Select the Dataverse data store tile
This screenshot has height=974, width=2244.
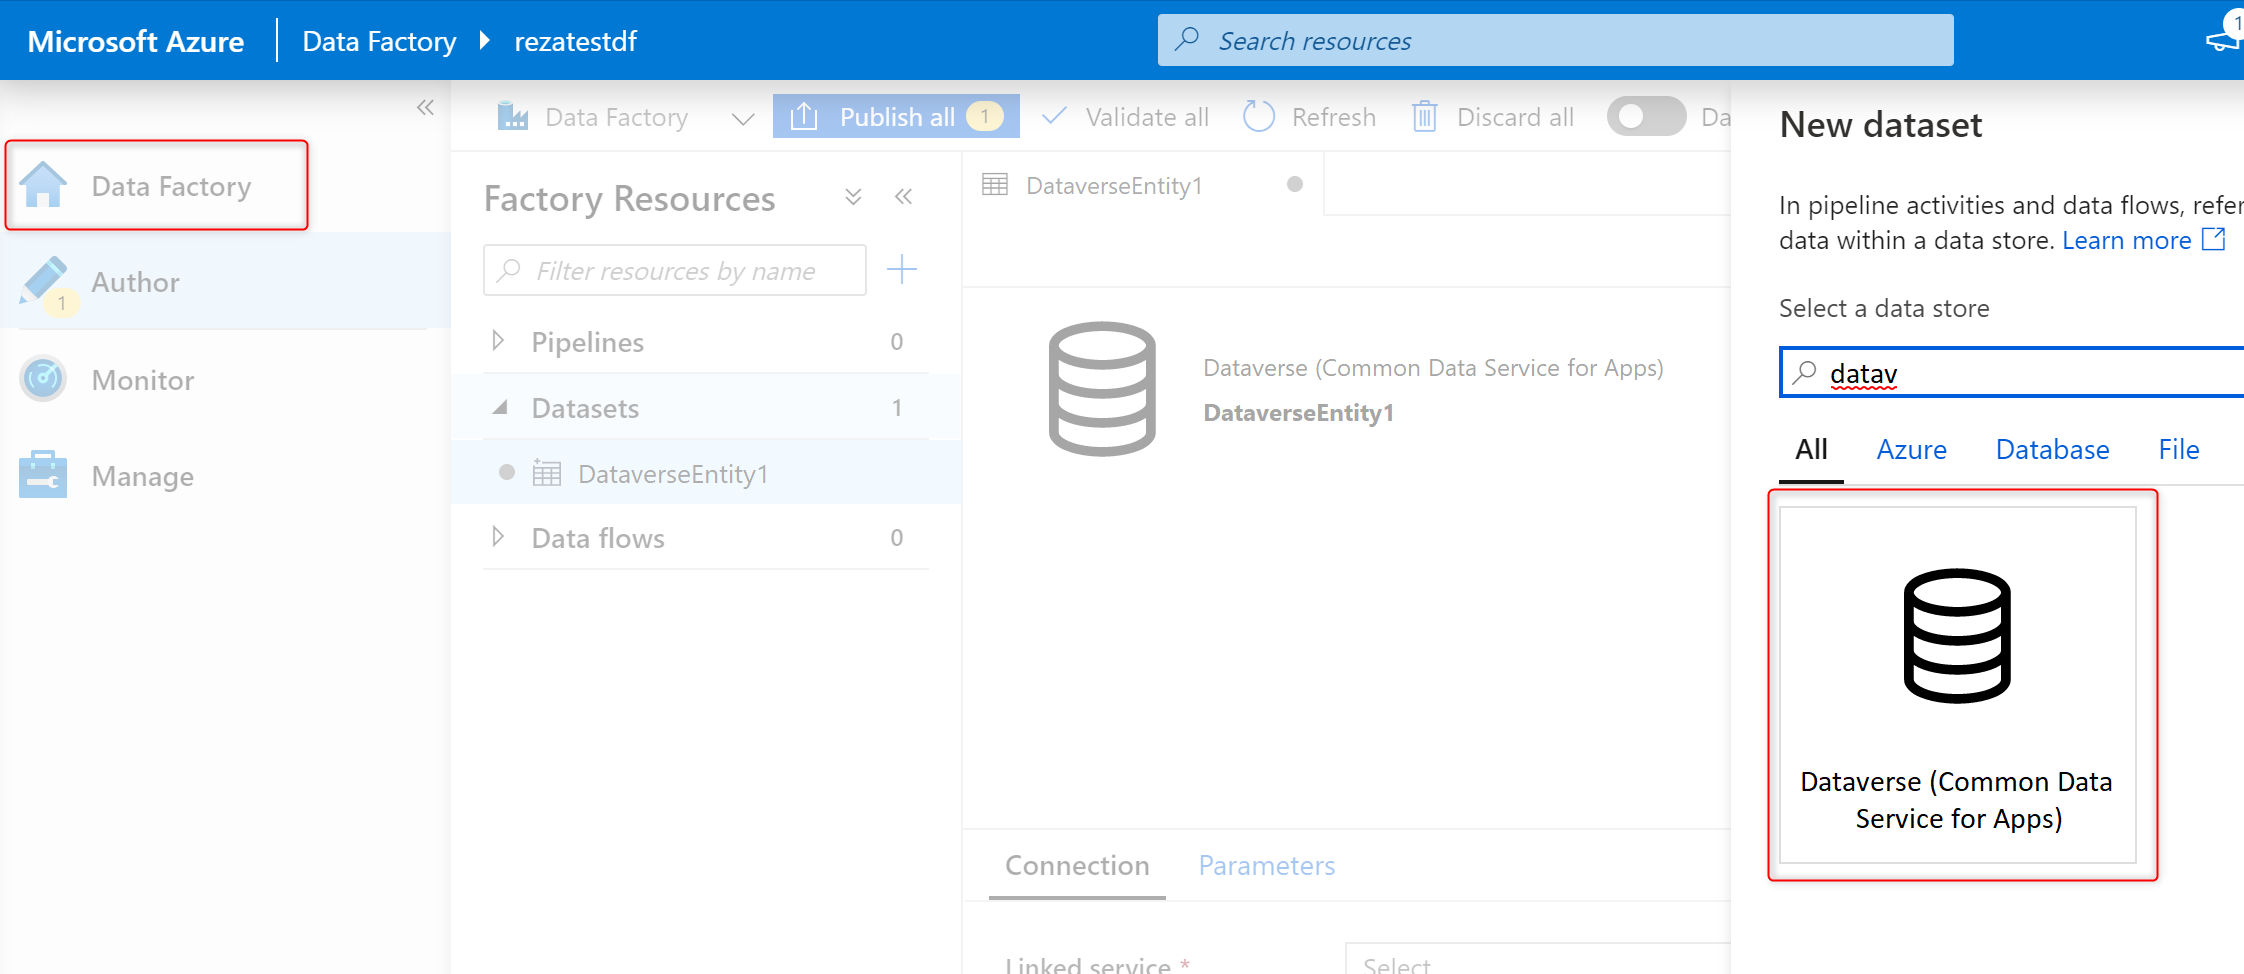[x=1958, y=685]
